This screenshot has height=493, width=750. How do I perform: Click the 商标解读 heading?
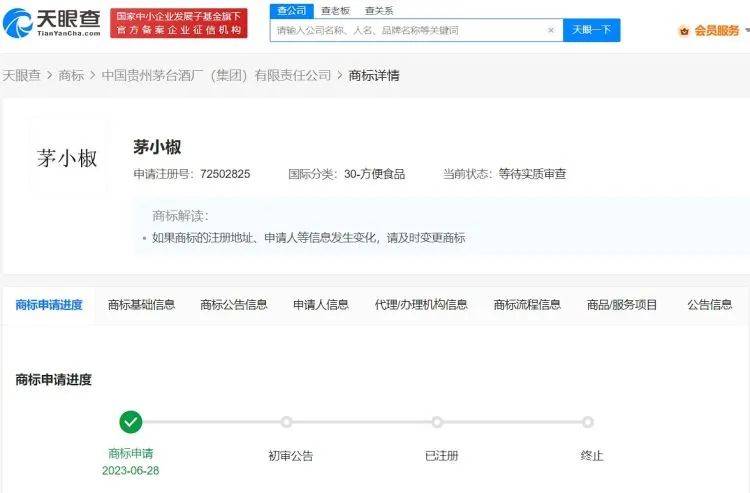[180, 216]
